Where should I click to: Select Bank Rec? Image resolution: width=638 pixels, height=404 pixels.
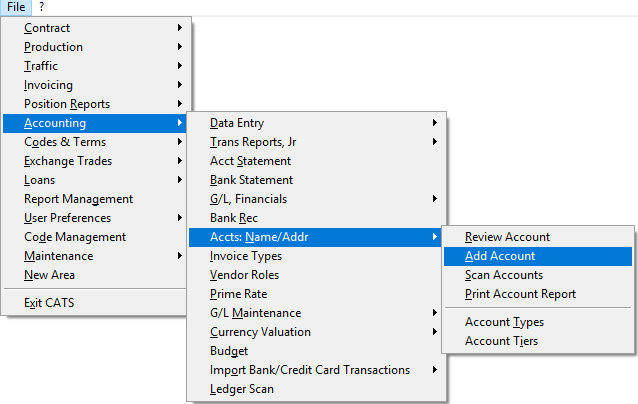coord(316,218)
